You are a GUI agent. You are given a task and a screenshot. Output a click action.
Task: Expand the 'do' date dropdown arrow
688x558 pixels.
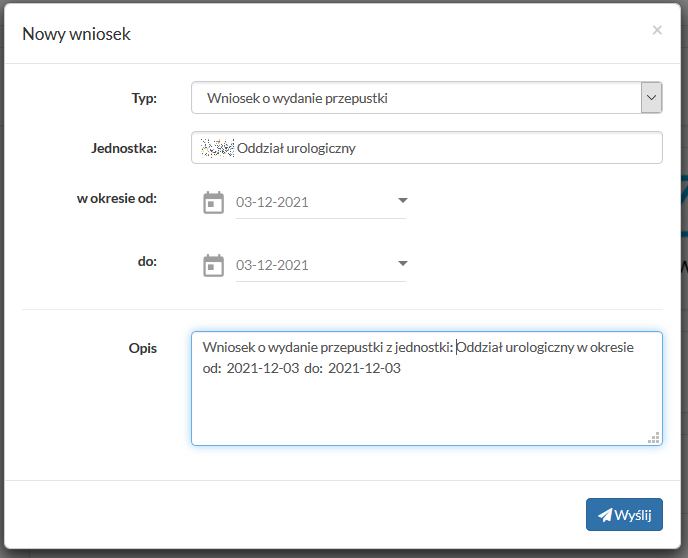pyautogui.click(x=403, y=264)
